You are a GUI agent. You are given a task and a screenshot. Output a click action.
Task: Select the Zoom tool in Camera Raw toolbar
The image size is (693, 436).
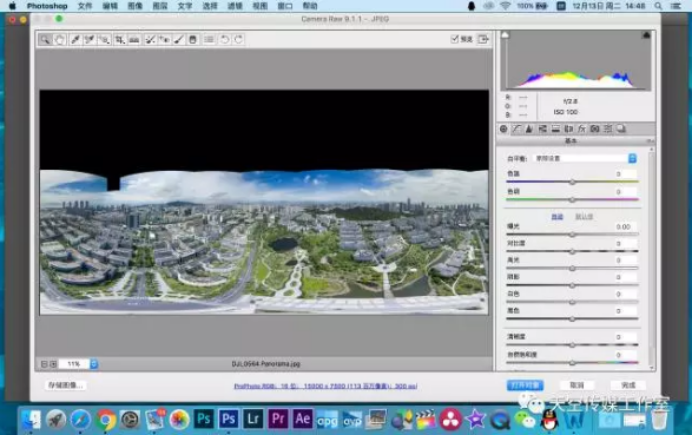[x=45, y=40]
